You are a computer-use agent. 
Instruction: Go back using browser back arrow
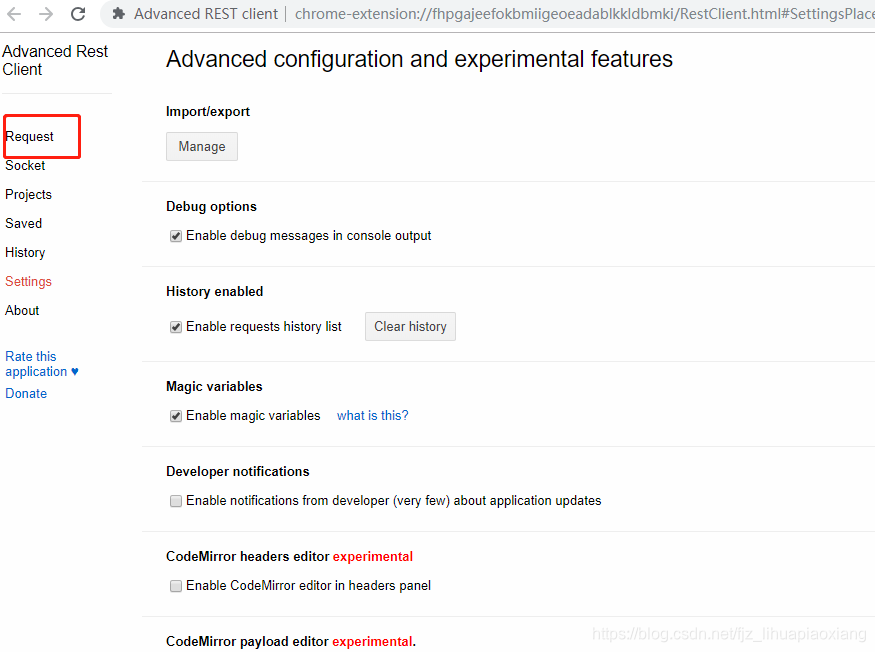pos(14,13)
